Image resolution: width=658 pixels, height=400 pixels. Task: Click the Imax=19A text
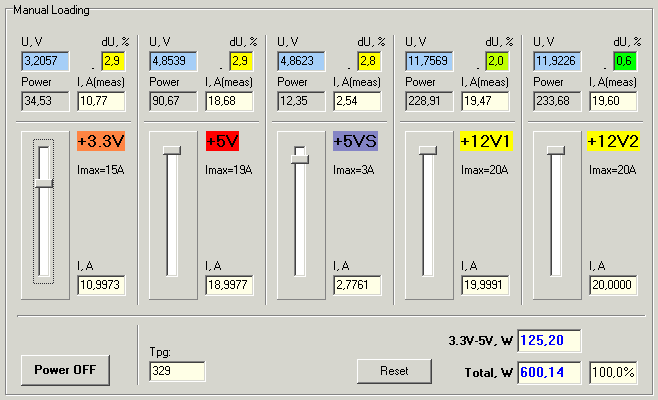[229, 170]
